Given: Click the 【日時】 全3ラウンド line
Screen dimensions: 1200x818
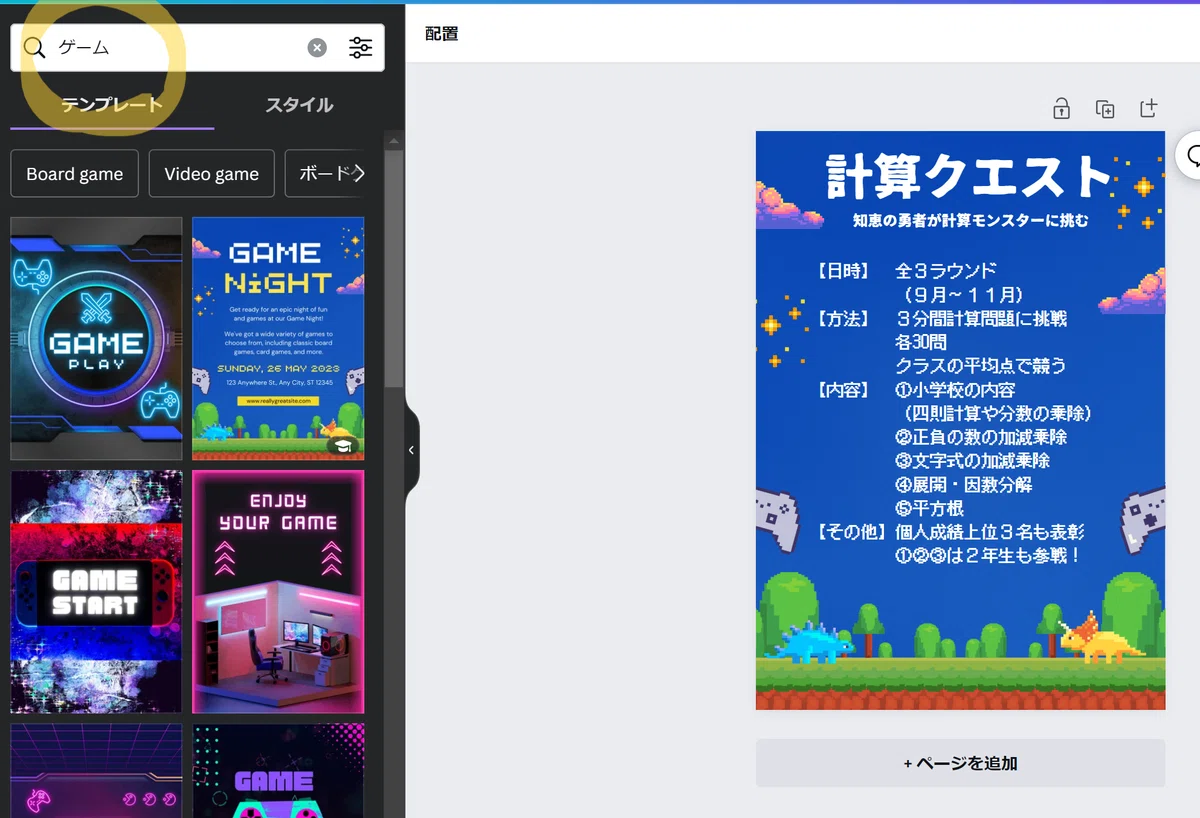Looking at the screenshot, I should tap(906, 271).
